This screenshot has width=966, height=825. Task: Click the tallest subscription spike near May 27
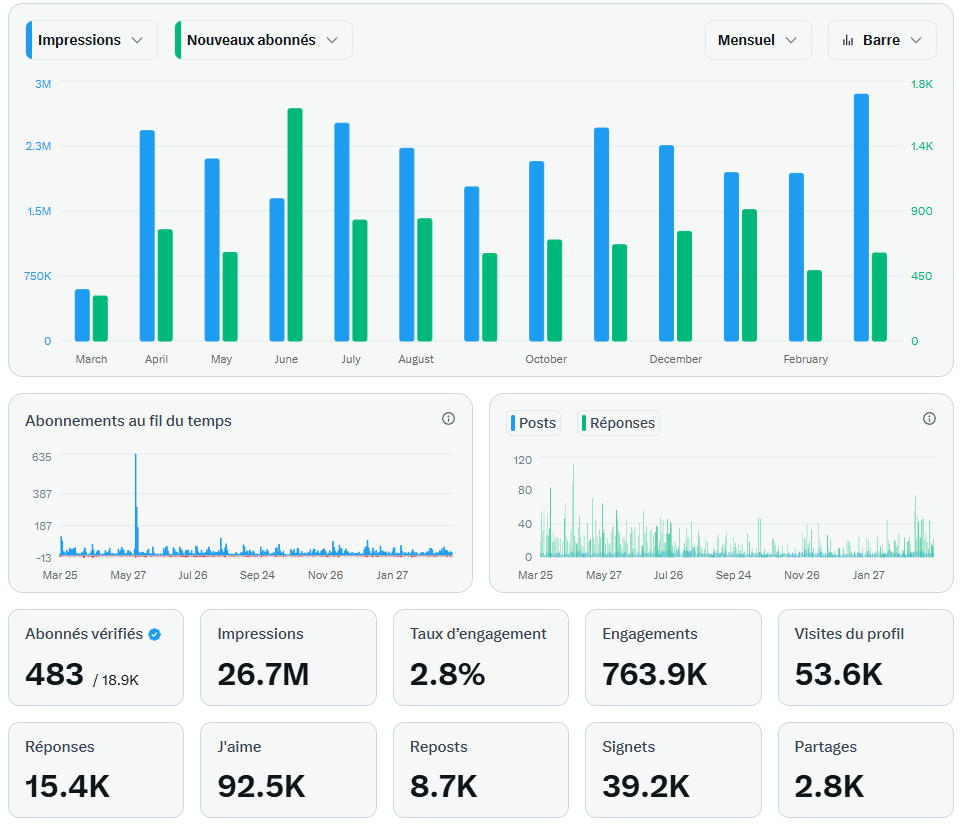point(136,504)
